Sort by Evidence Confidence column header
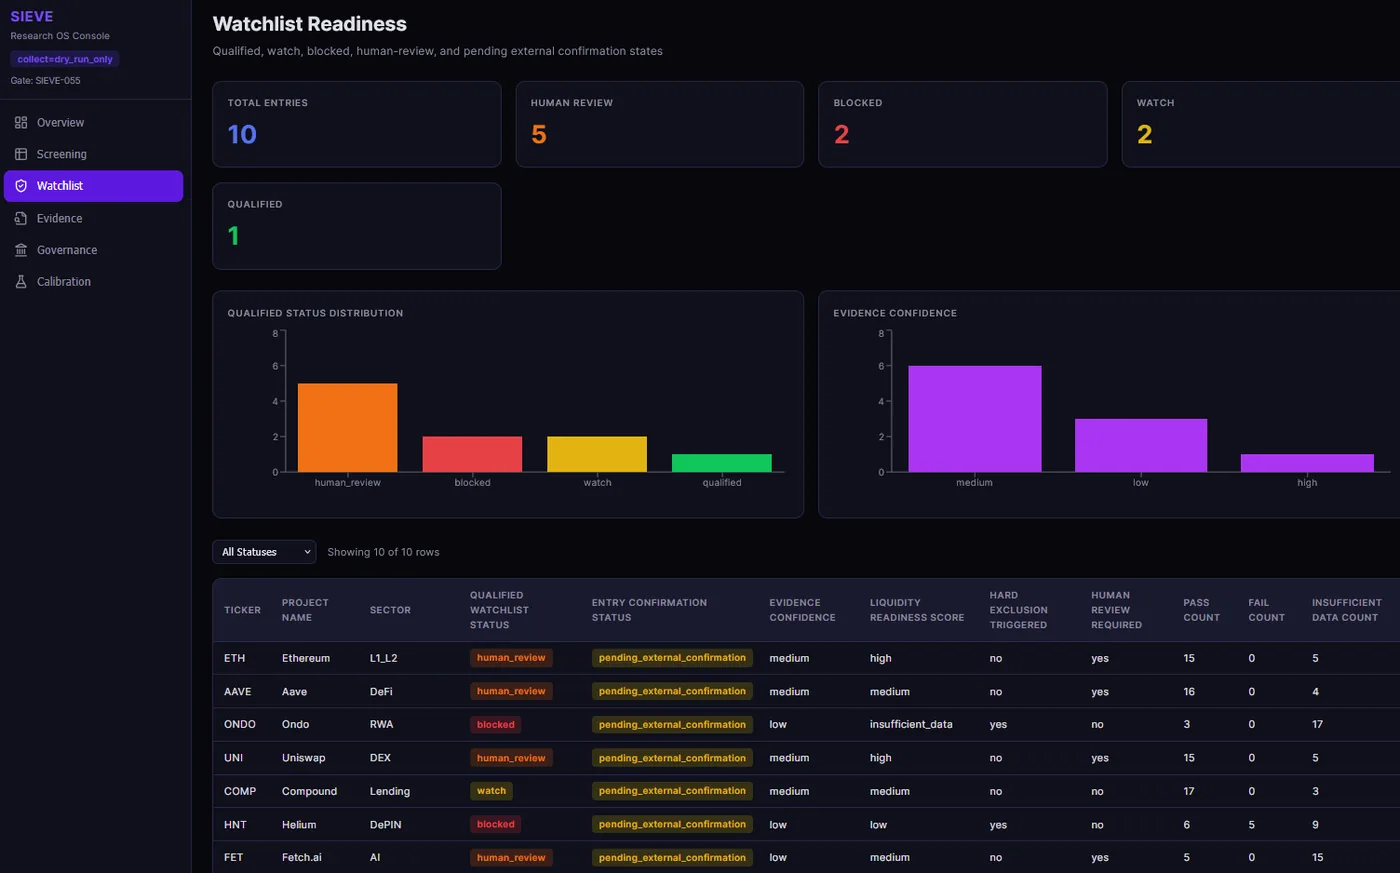The image size is (1400, 873). [802, 610]
